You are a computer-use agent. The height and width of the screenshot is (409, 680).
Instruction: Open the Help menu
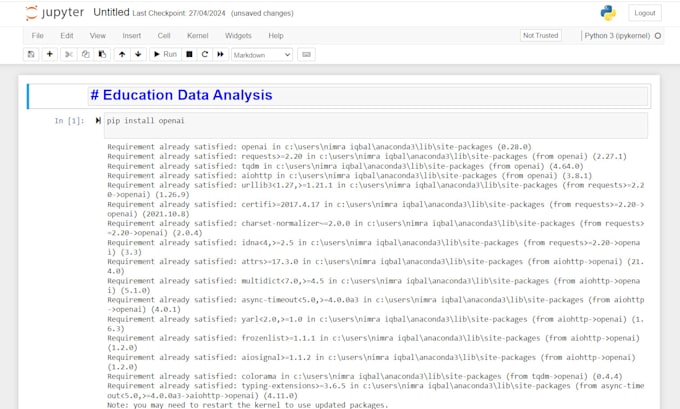(276, 36)
